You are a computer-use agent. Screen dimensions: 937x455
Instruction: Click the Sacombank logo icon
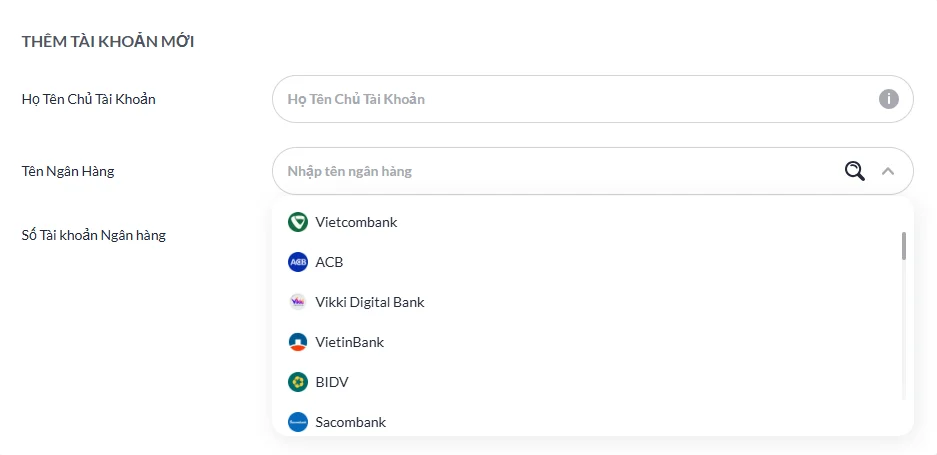[x=297, y=422]
